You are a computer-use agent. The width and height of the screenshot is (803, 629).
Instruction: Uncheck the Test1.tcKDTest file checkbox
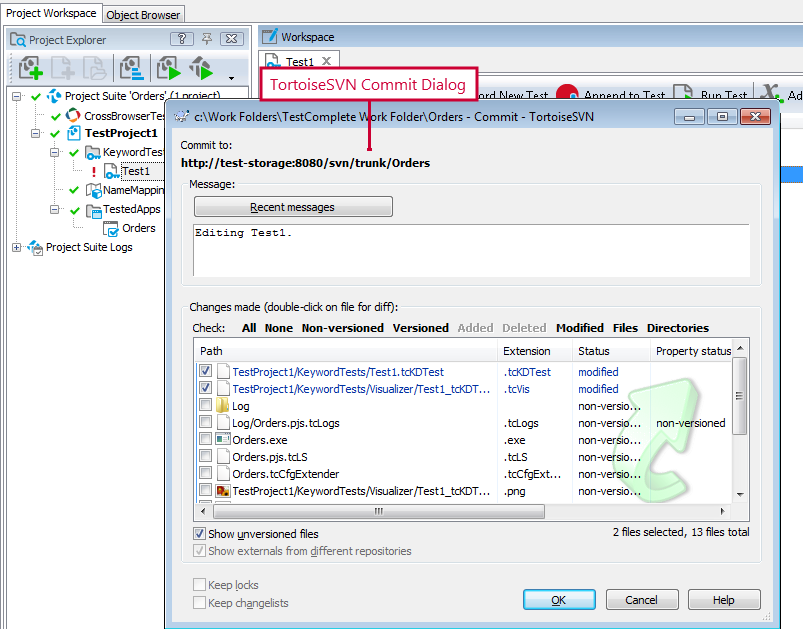[205, 372]
